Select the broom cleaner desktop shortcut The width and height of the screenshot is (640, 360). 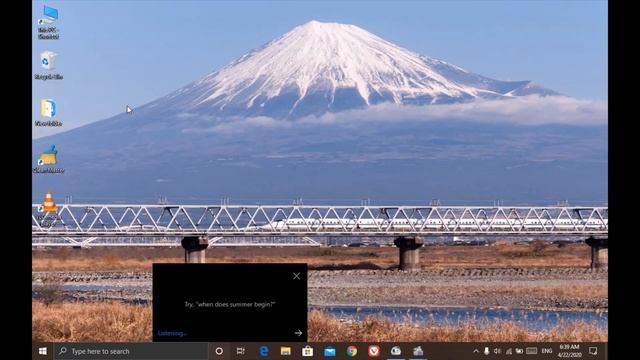click(49, 160)
